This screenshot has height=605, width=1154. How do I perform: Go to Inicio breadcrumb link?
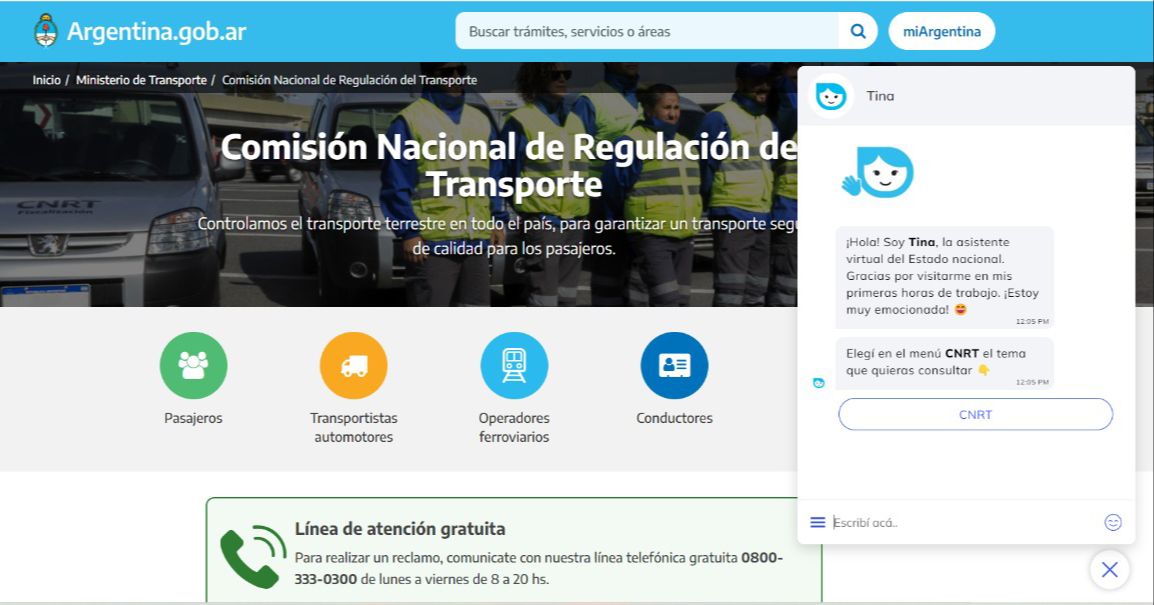click(x=46, y=80)
